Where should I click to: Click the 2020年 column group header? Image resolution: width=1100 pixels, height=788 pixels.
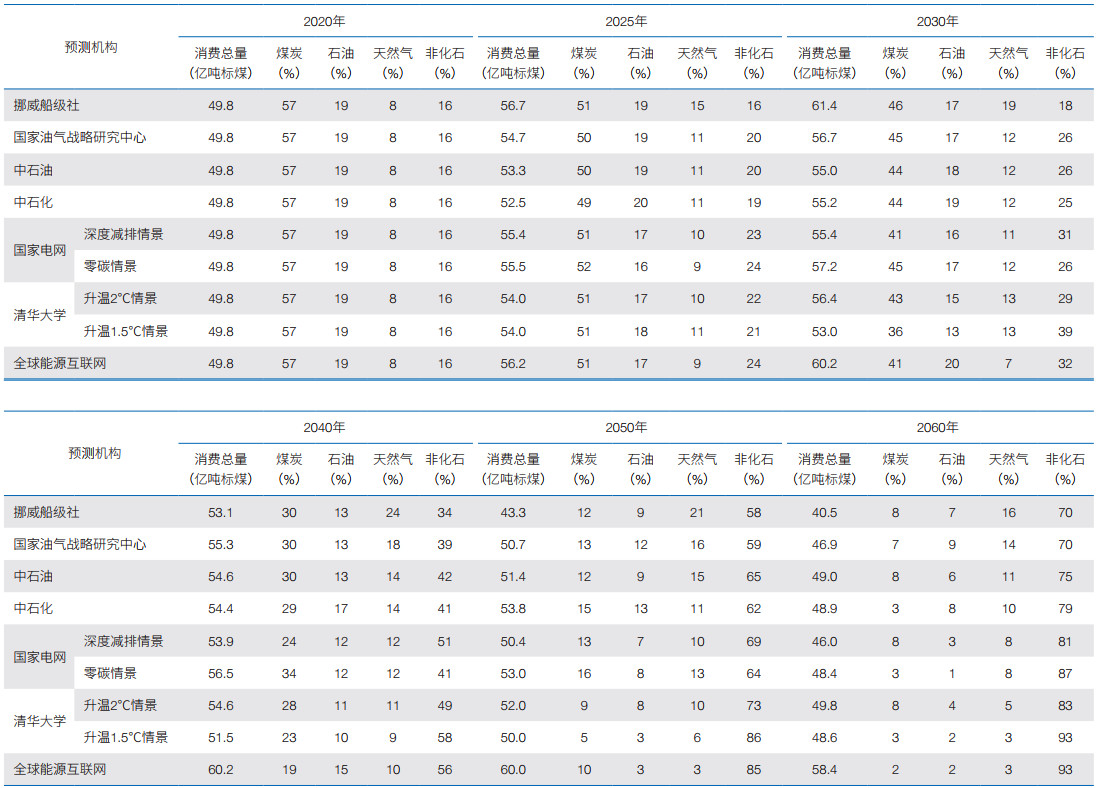324,21
